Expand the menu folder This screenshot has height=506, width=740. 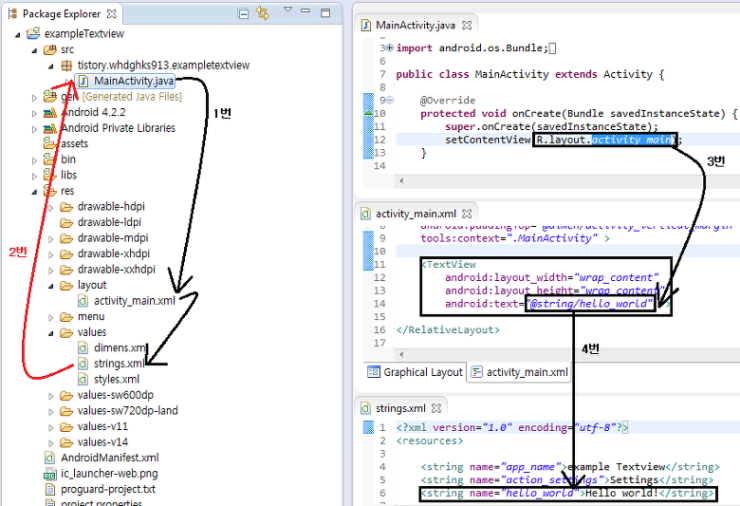point(51,317)
